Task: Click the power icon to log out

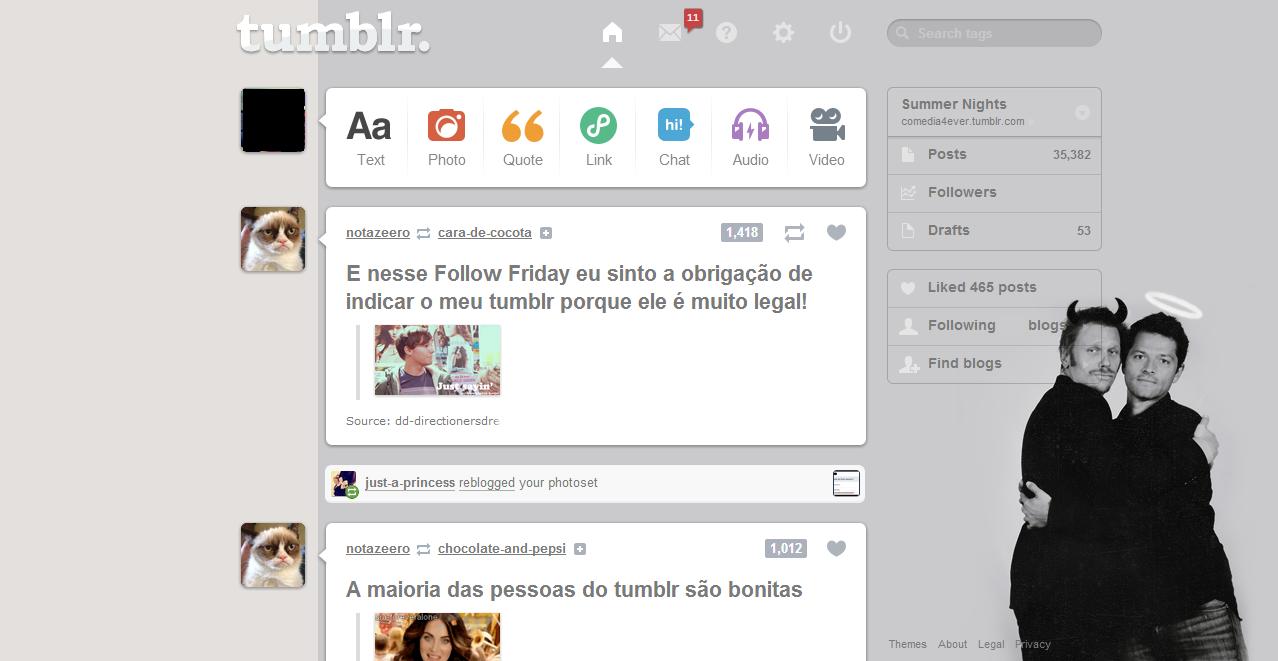Action: click(840, 33)
